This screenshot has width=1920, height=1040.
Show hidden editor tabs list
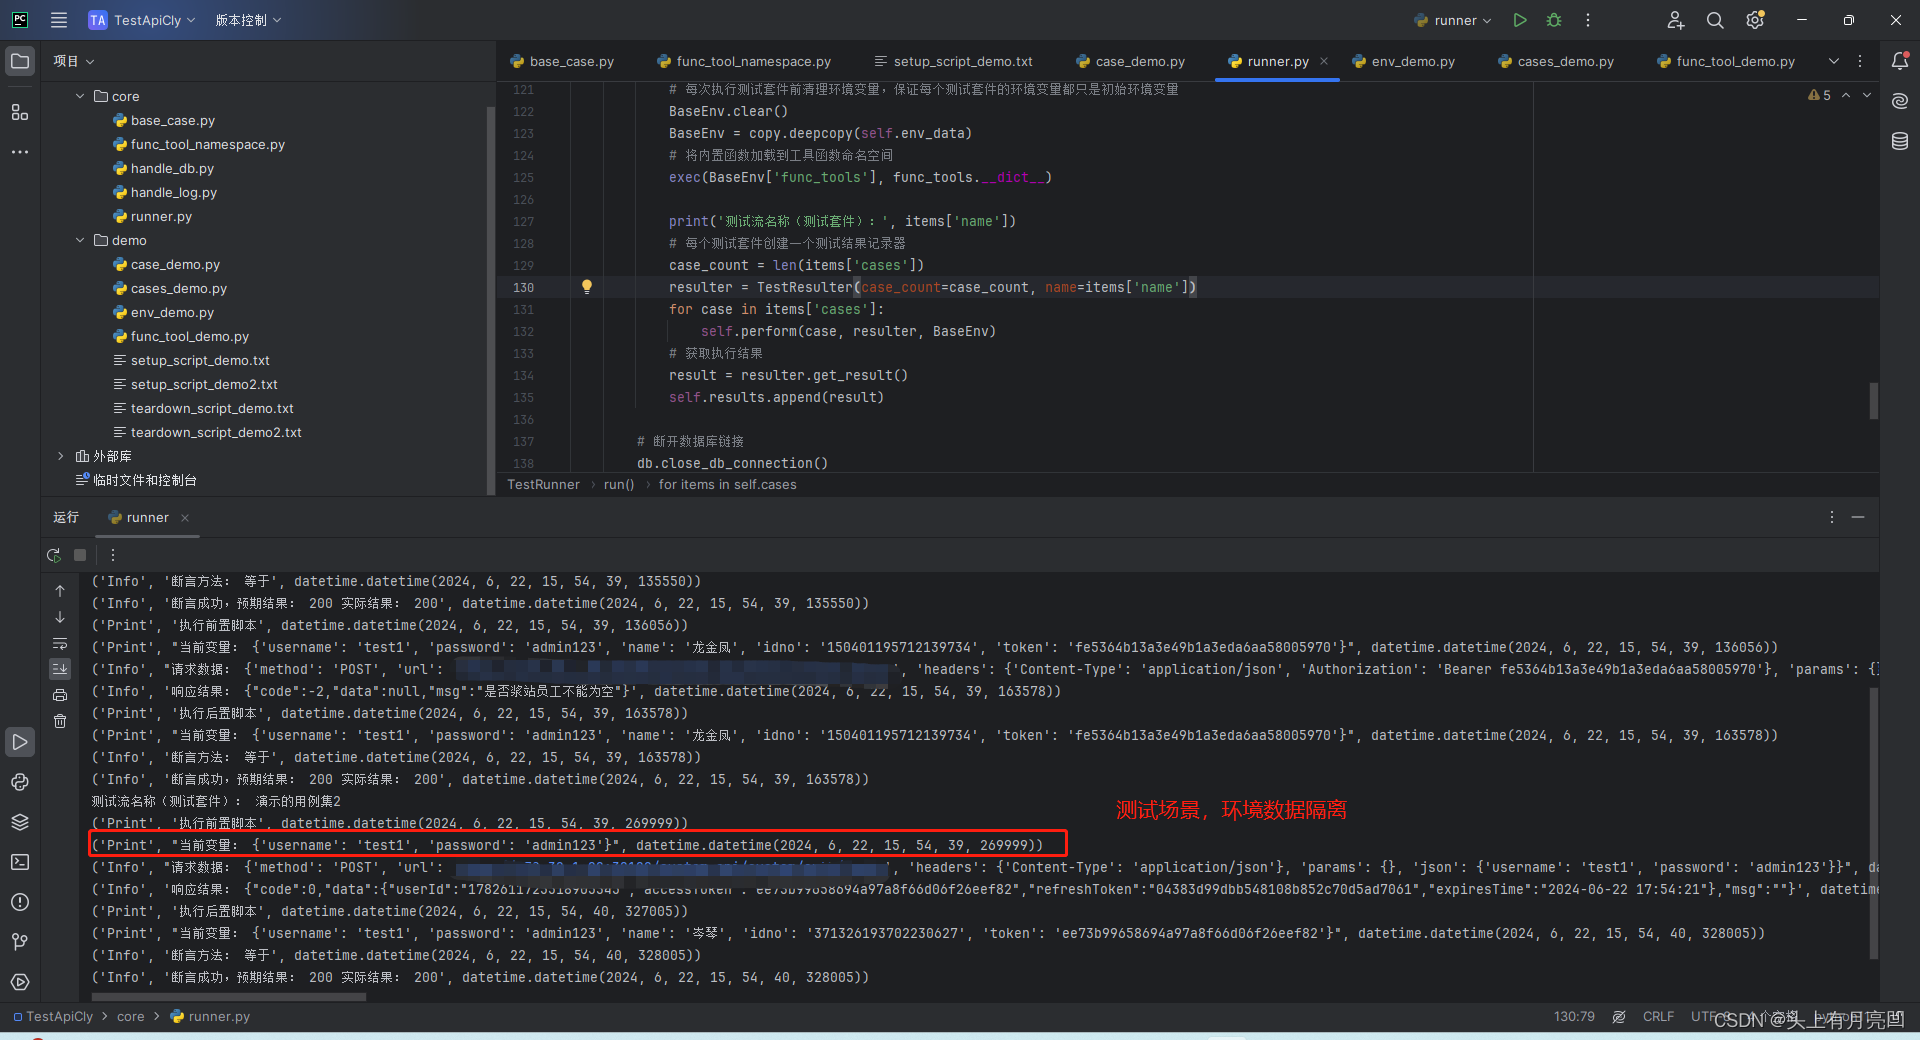(x=1834, y=61)
